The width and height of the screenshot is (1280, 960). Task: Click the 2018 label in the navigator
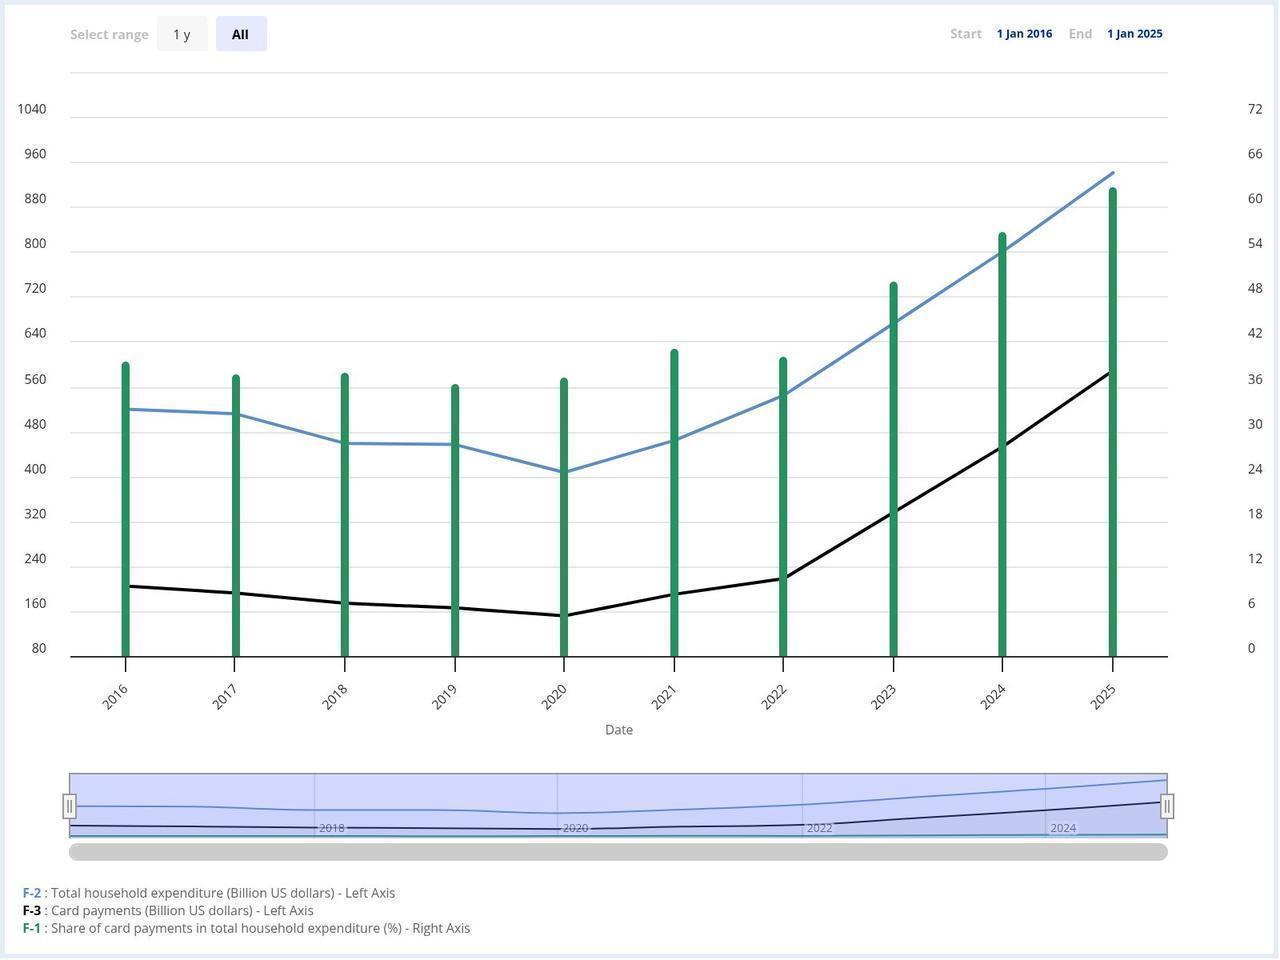coord(332,828)
